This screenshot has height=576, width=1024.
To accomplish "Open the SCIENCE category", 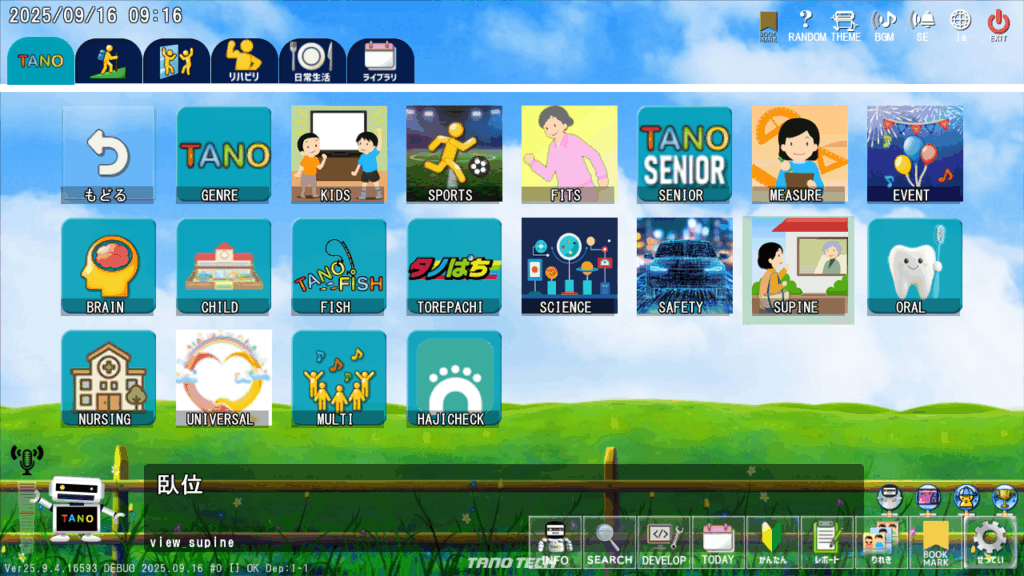I will 569,266.
